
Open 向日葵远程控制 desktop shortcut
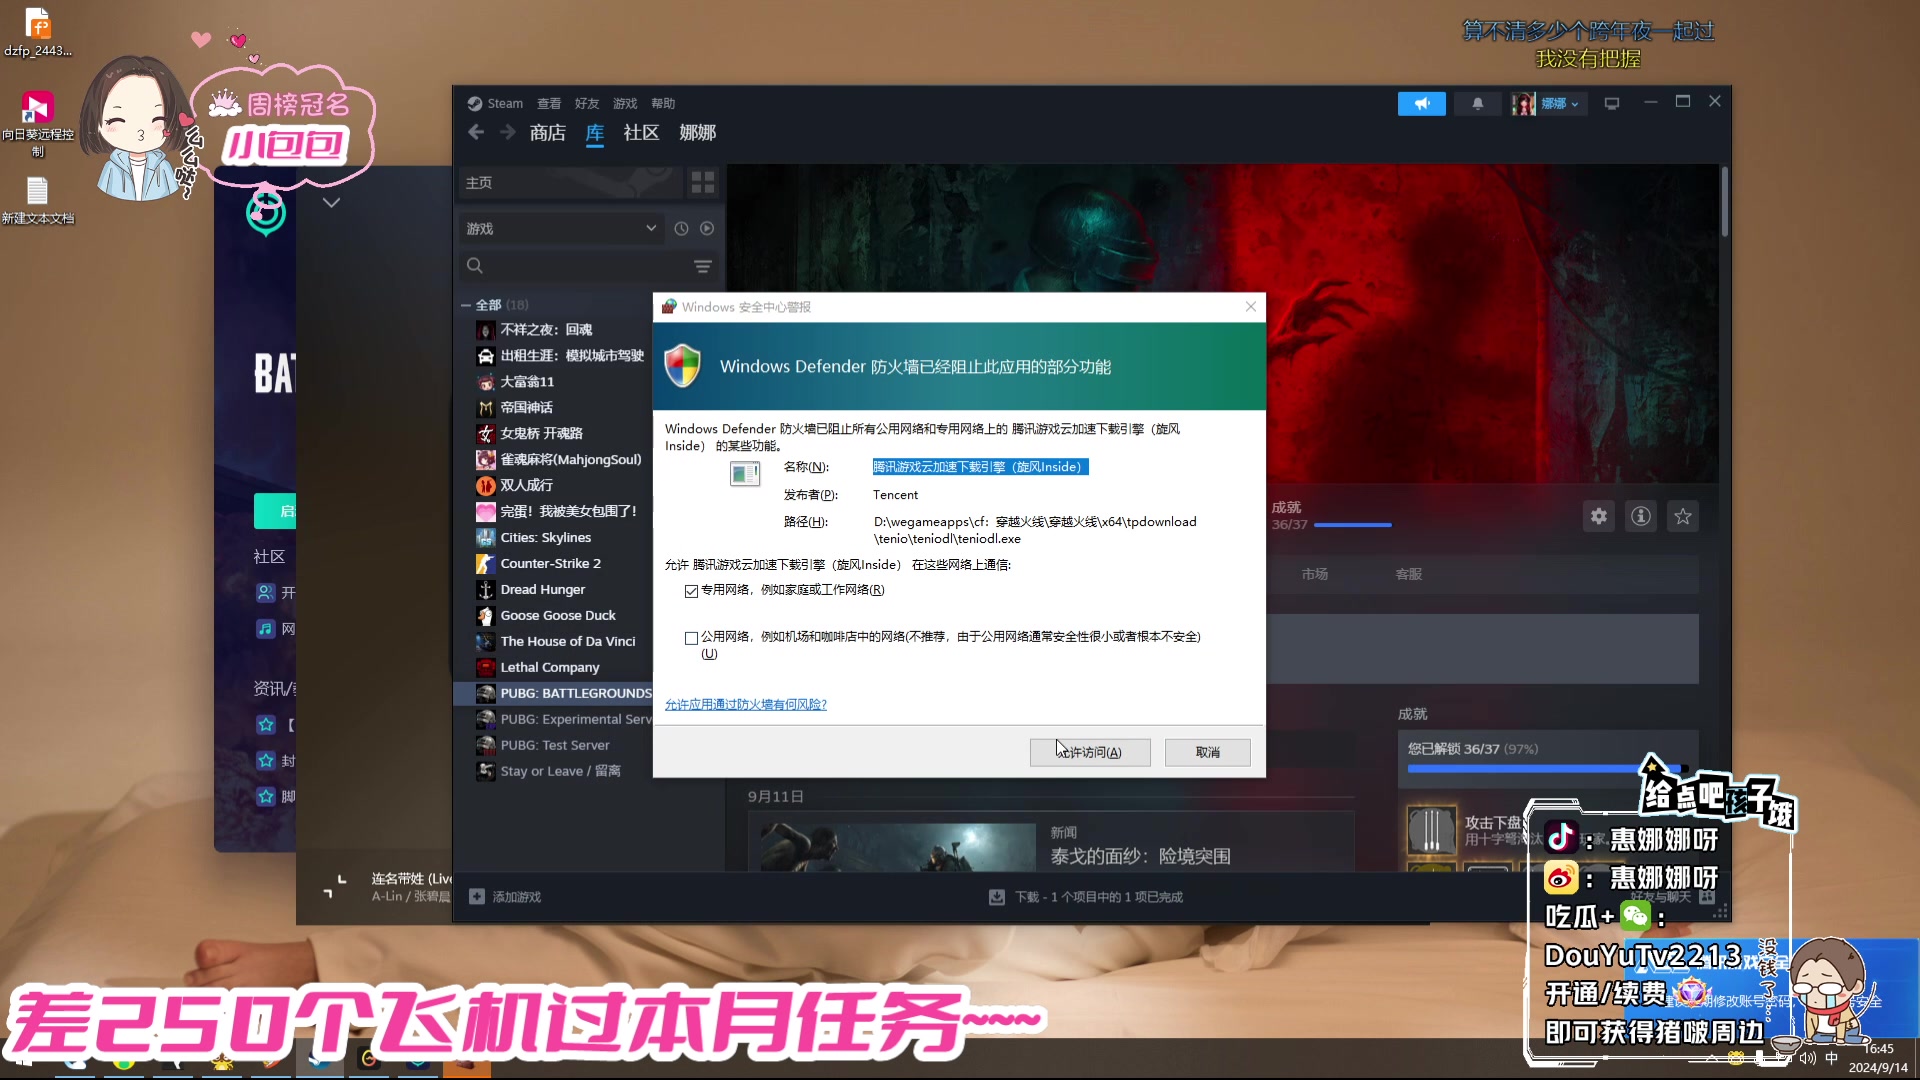(38, 122)
